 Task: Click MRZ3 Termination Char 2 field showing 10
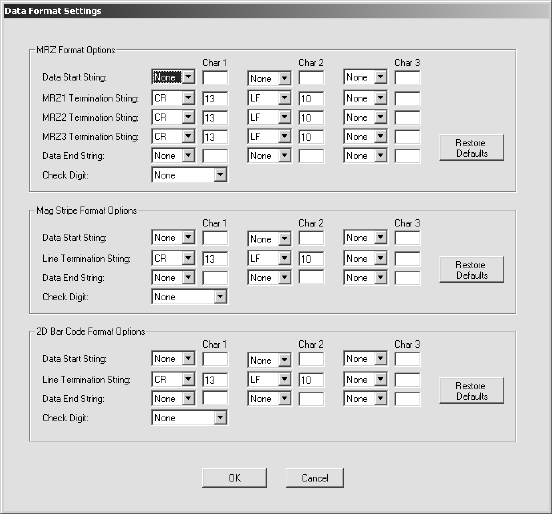pos(311,137)
